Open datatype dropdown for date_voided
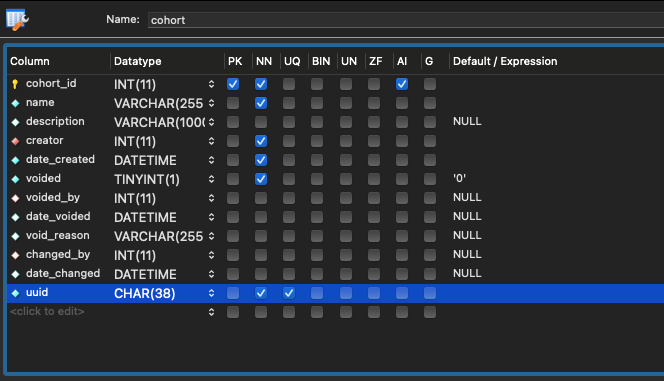664x381 pixels. 211,217
